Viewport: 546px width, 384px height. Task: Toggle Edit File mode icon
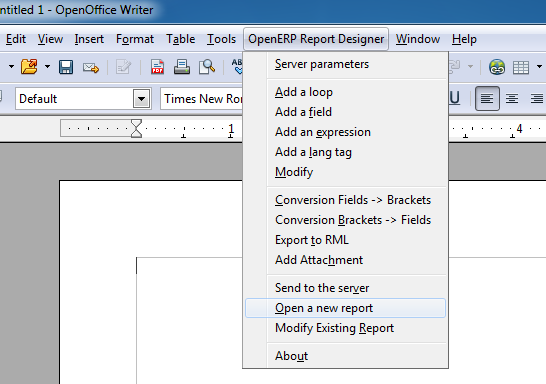(x=123, y=67)
